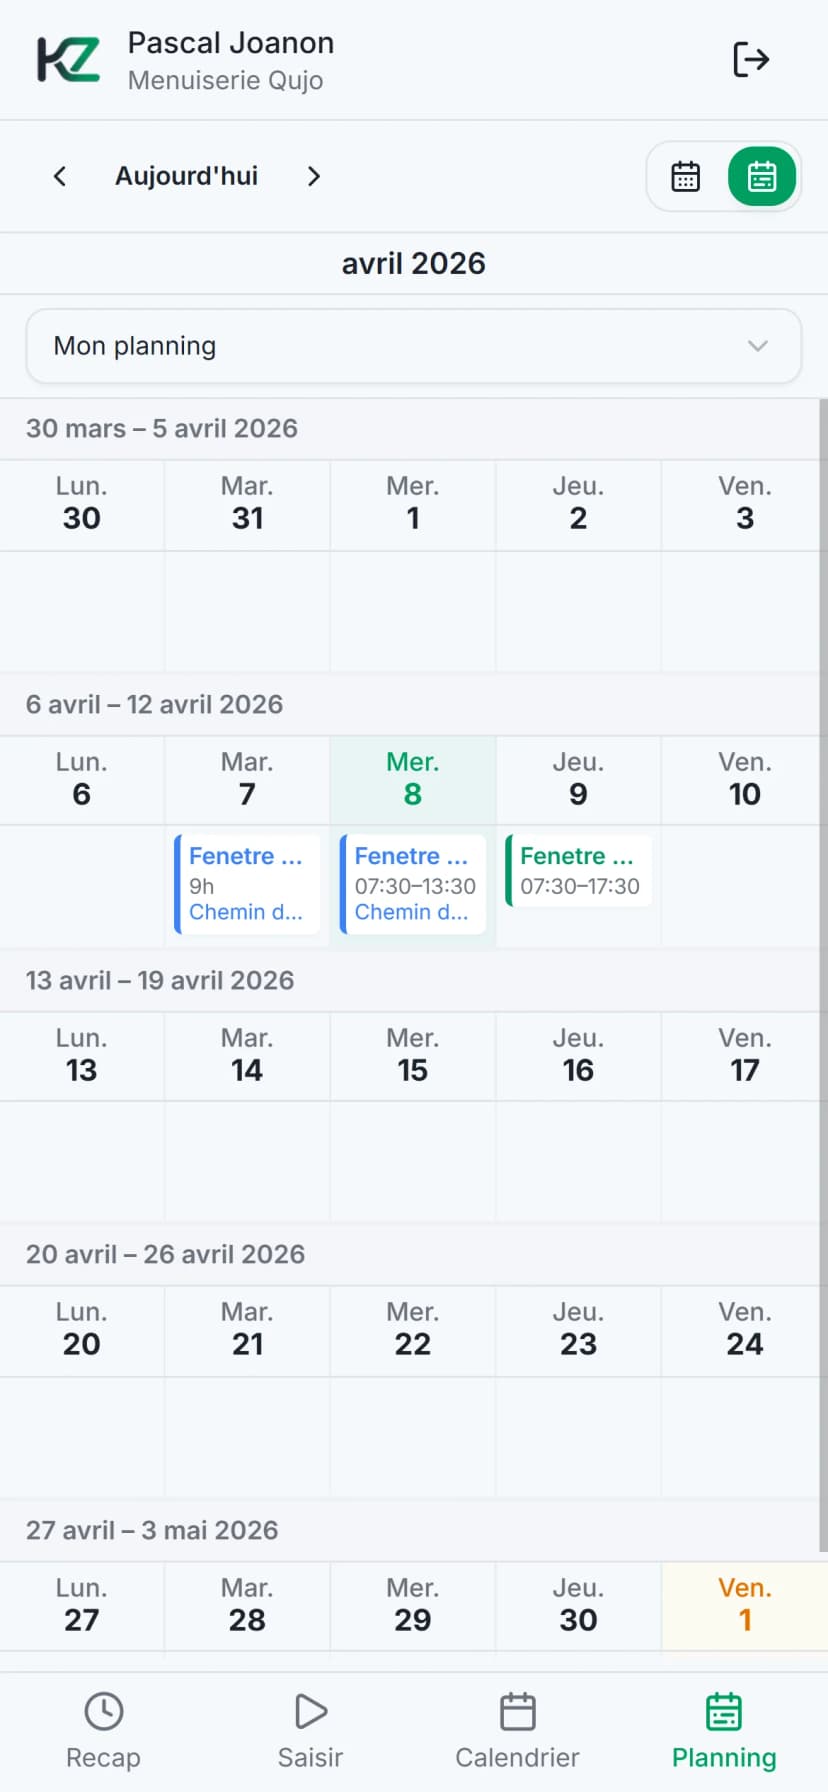Open the Fenetre event on Mercredi 8
This screenshot has height=1792, width=828.
coord(412,884)
